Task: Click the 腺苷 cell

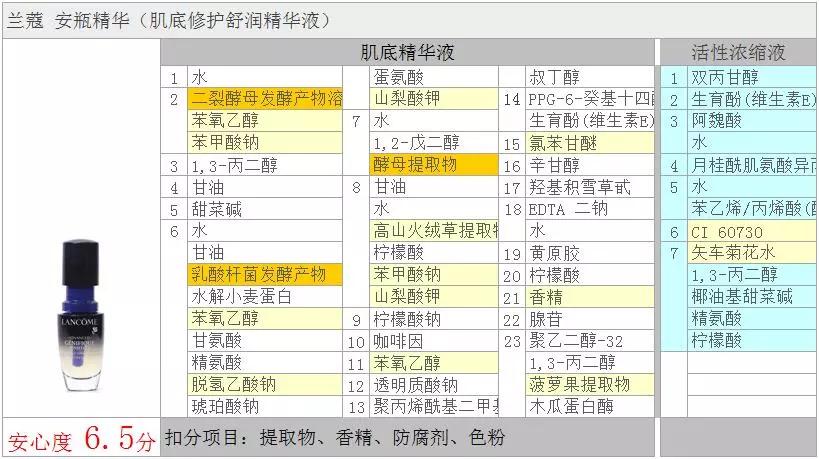Action: point(590,319)
